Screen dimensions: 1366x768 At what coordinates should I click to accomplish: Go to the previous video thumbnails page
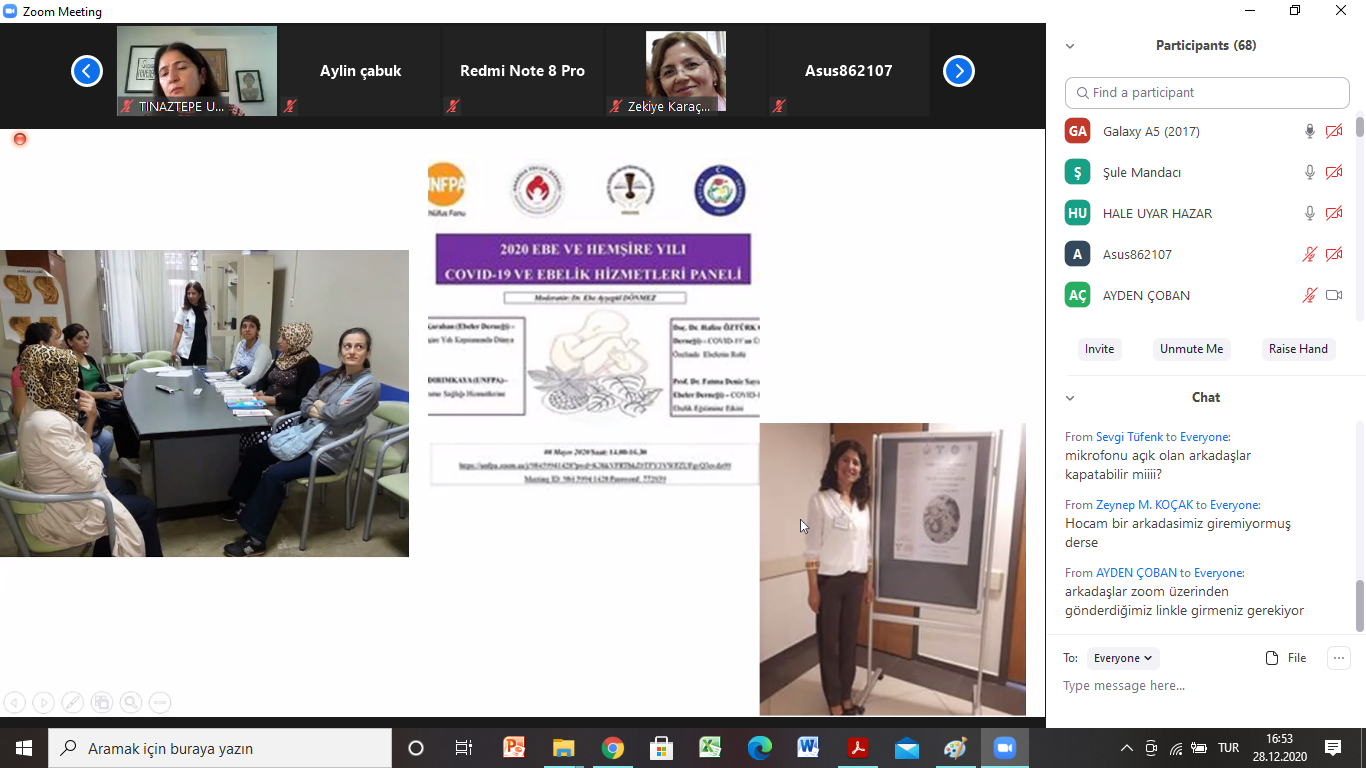pos(87,71)
